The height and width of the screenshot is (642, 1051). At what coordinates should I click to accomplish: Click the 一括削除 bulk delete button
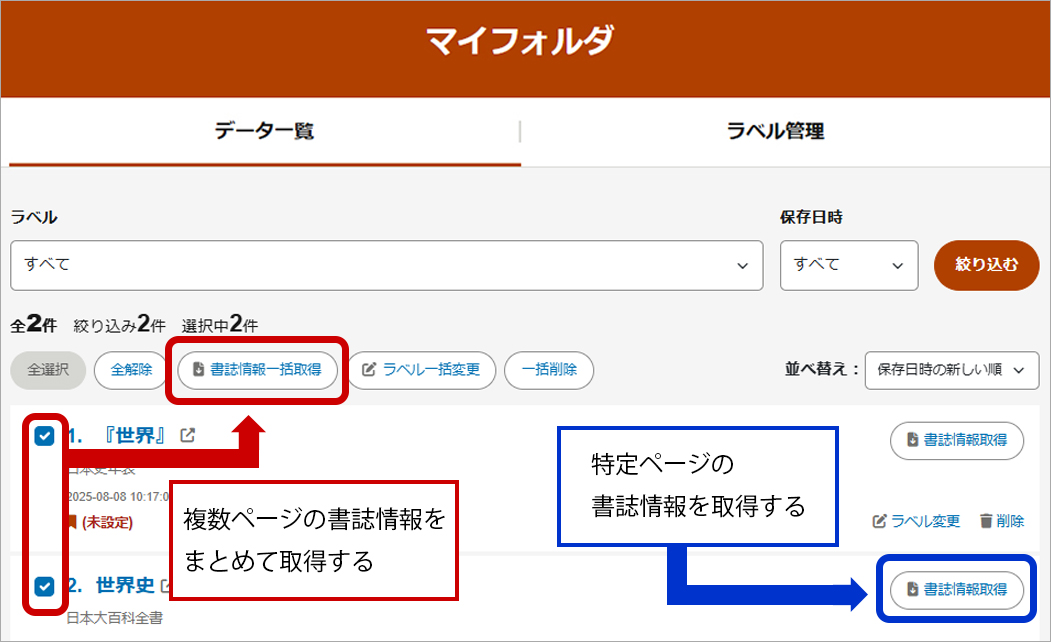coord(549,370)
